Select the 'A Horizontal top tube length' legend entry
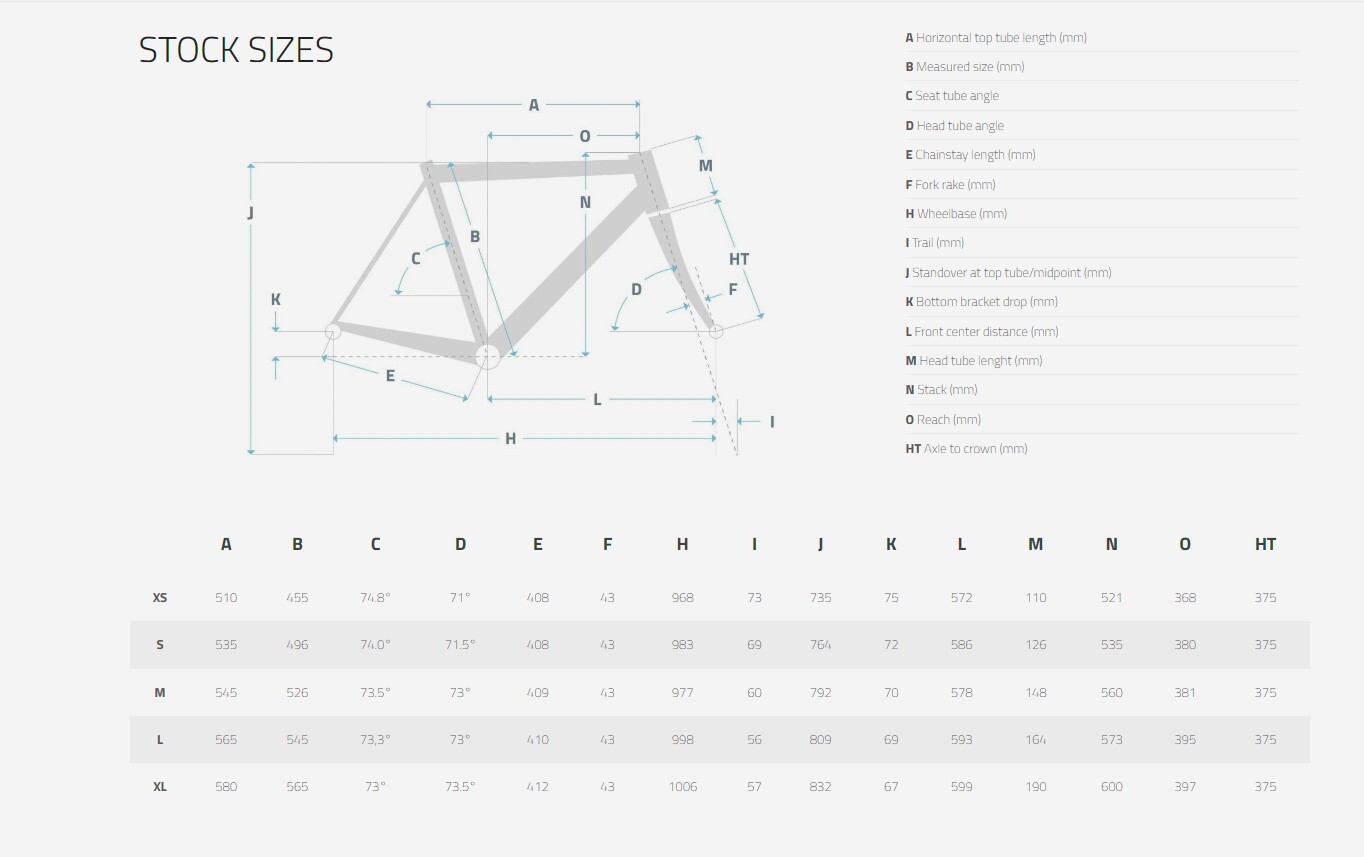1364x857 pixels. coord(996,38)
